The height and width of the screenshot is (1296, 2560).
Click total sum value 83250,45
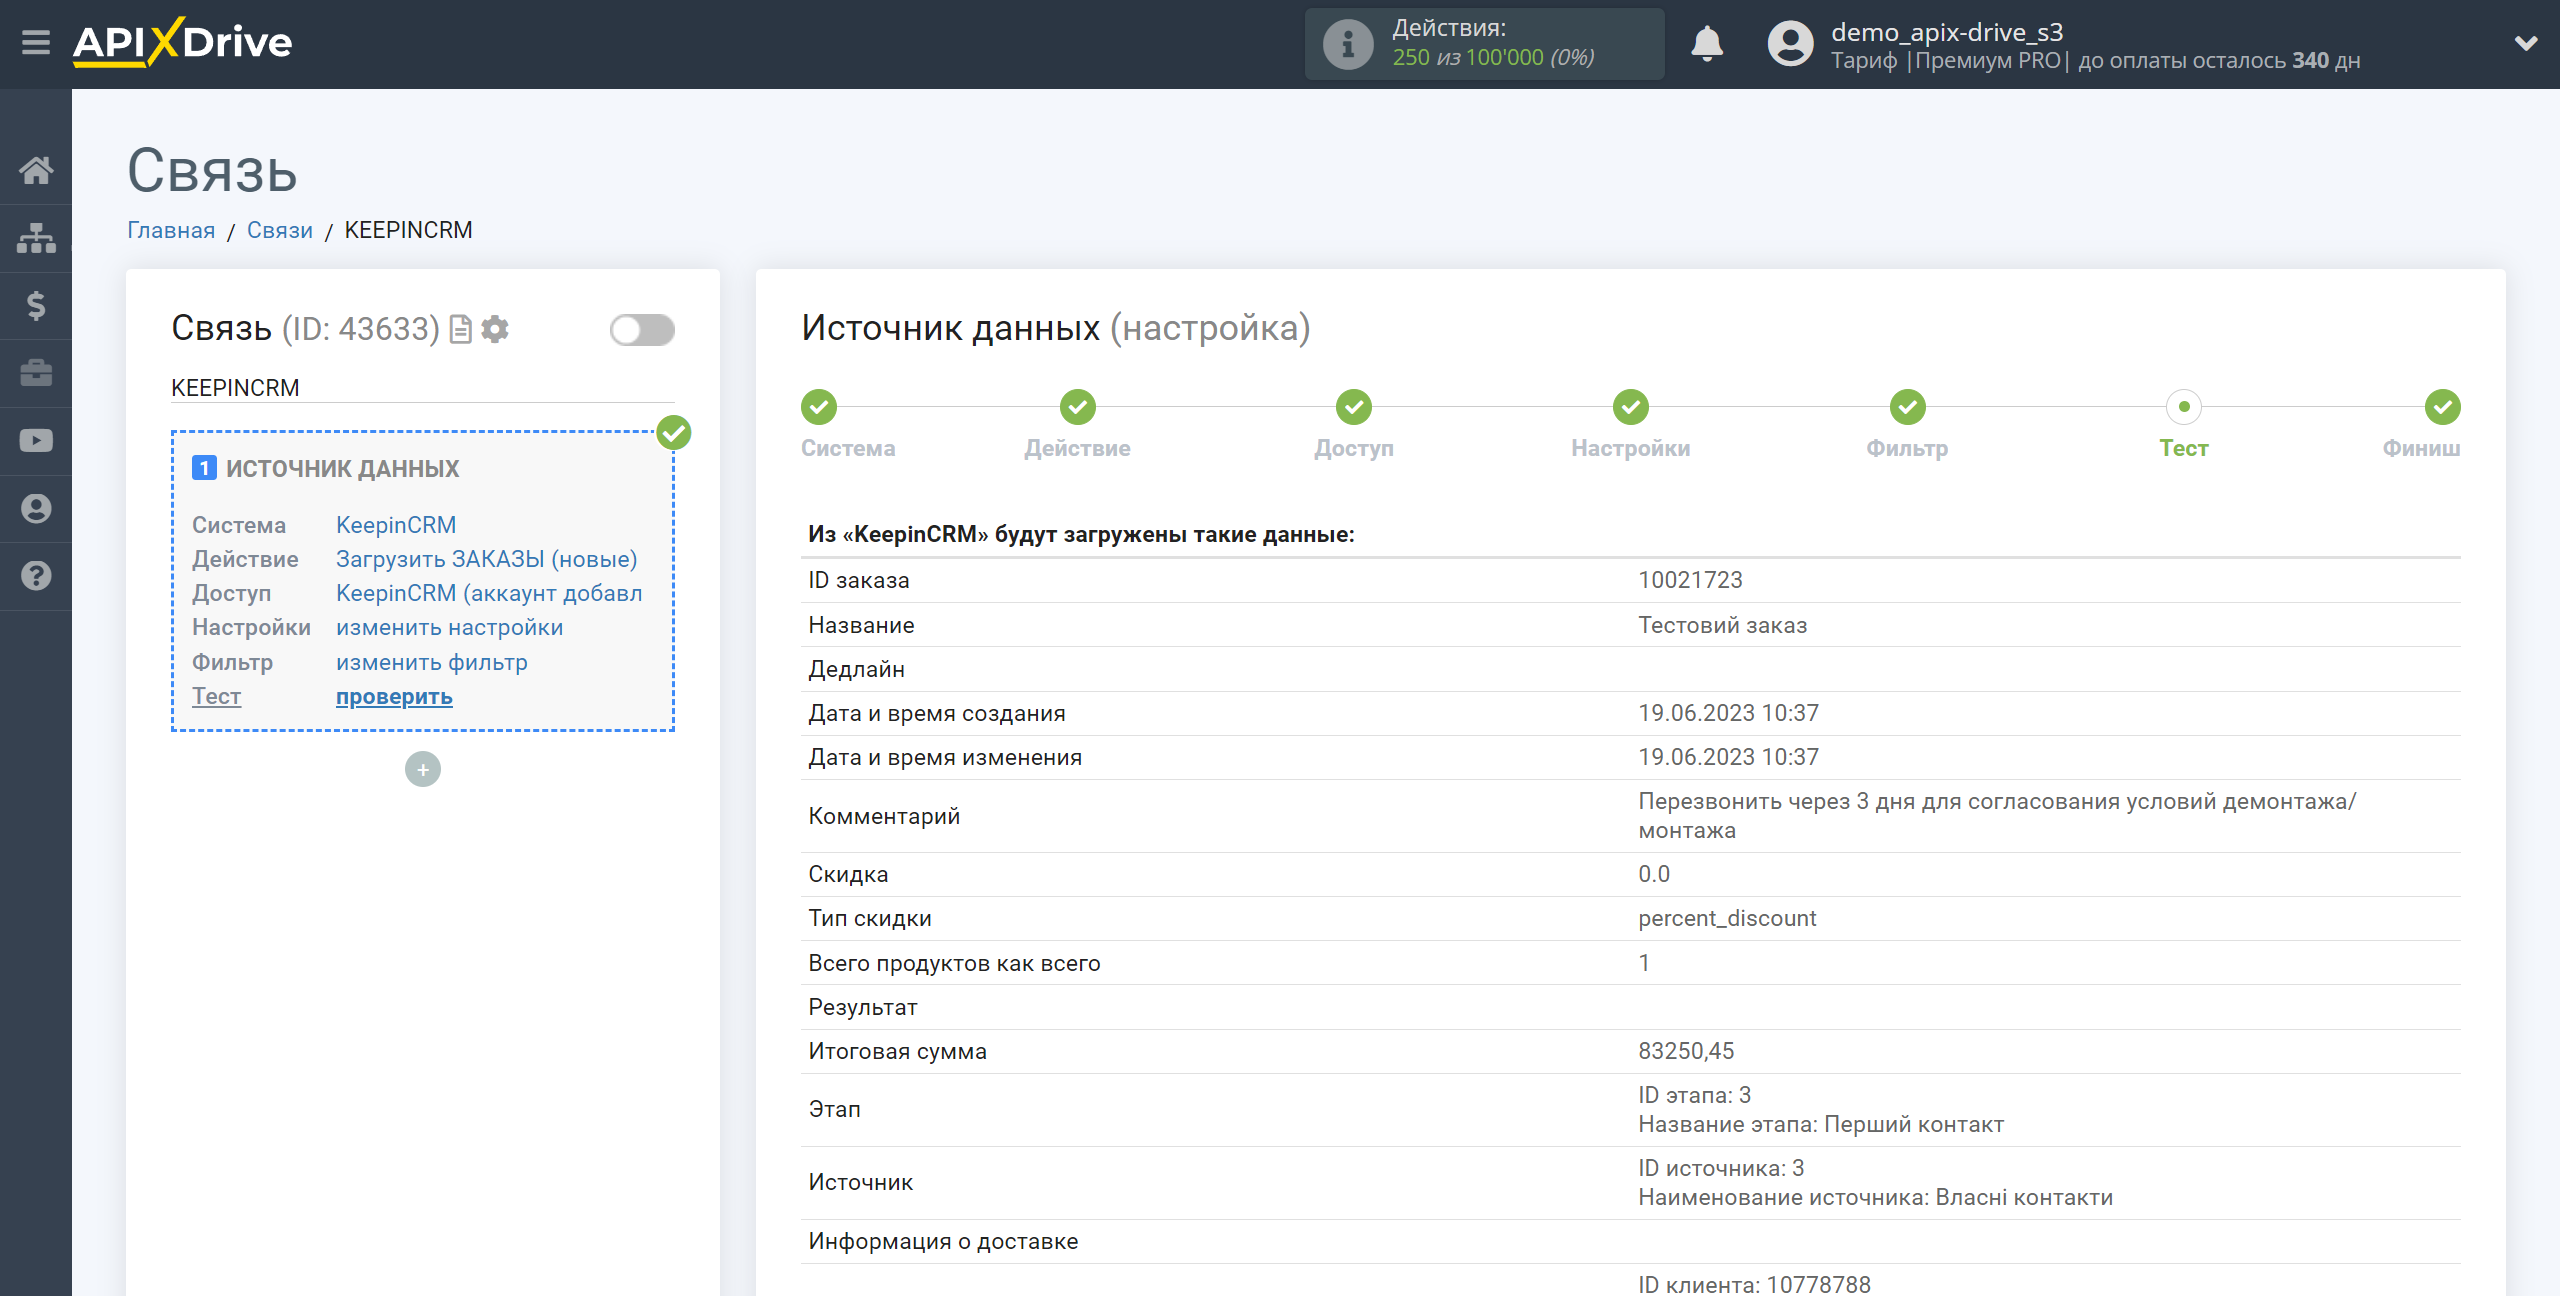[1686, 1051]
